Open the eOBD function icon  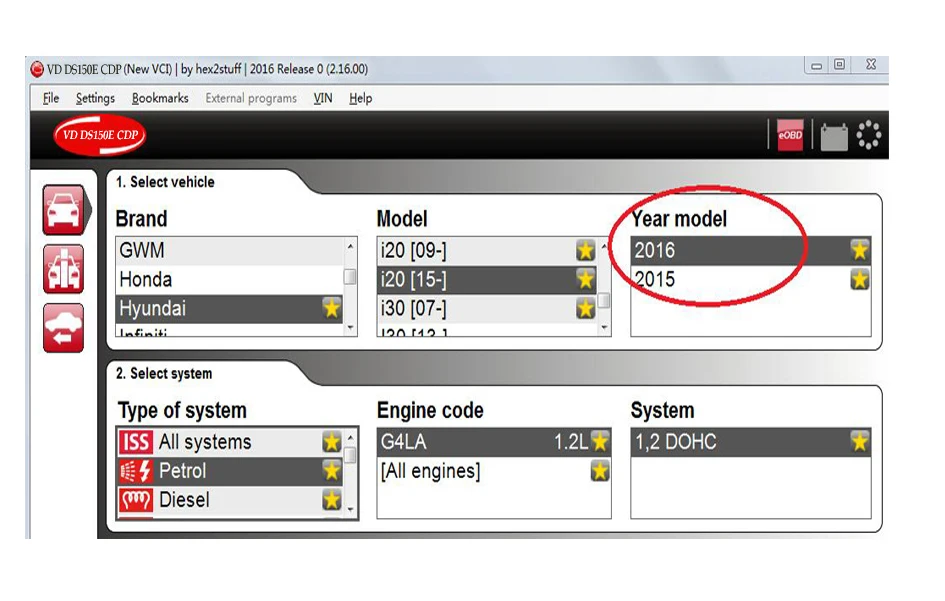coord(790,134)
